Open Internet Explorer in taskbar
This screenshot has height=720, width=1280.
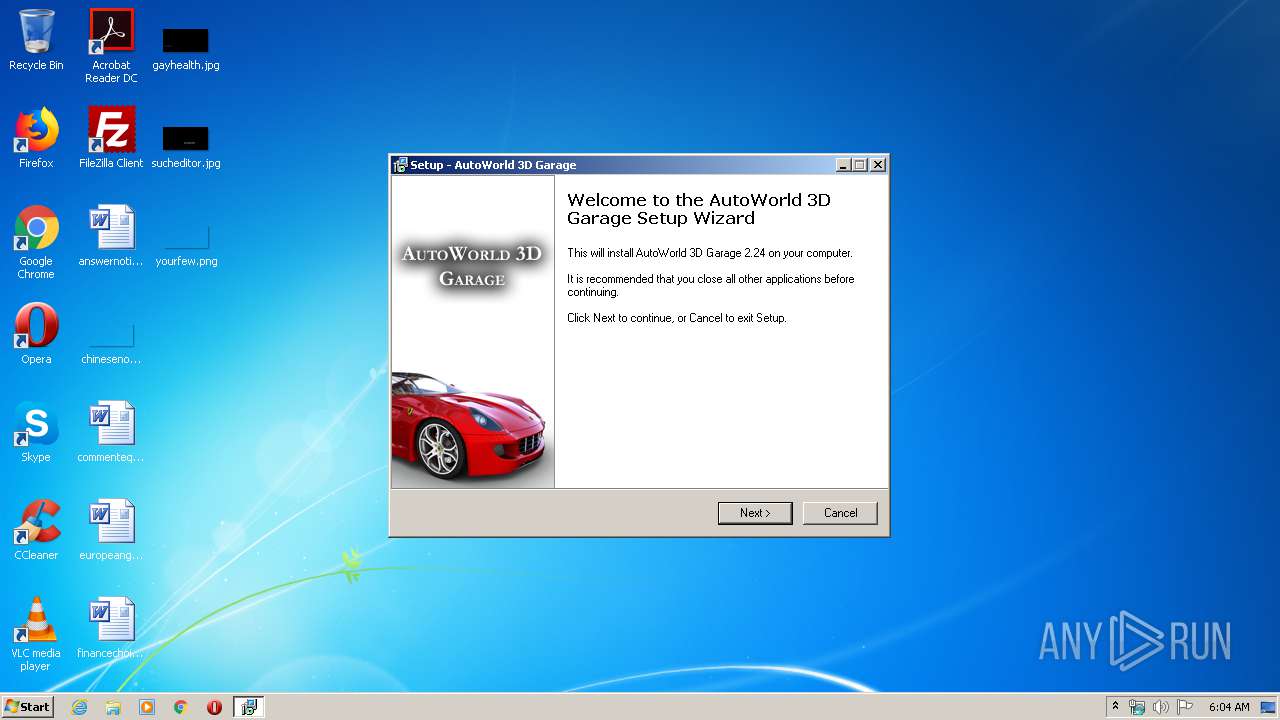(x=79, y=707)
